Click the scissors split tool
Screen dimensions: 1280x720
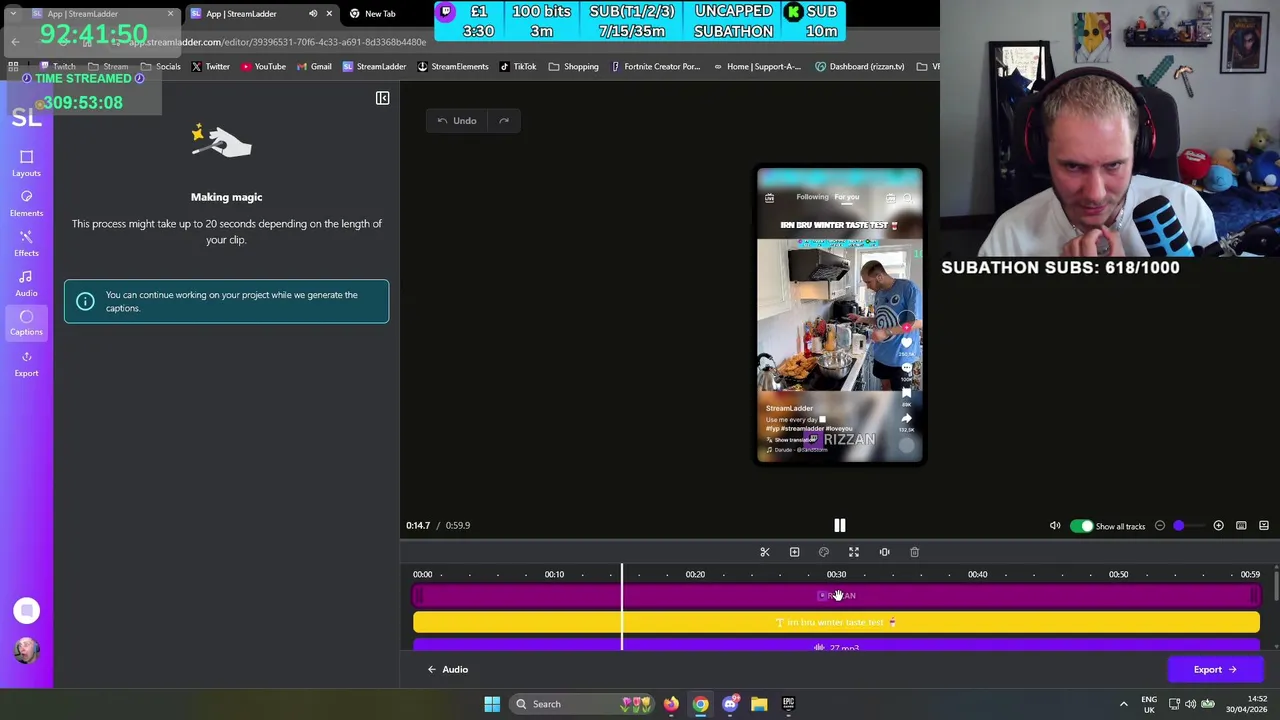click(765, 552)
